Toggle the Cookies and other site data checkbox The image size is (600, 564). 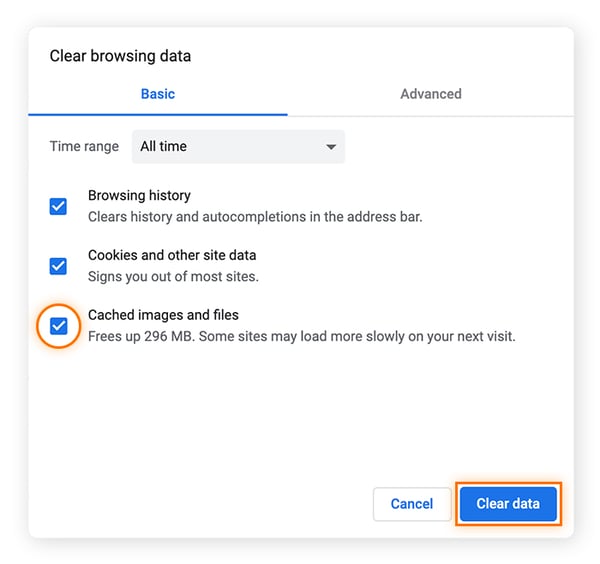58,266
